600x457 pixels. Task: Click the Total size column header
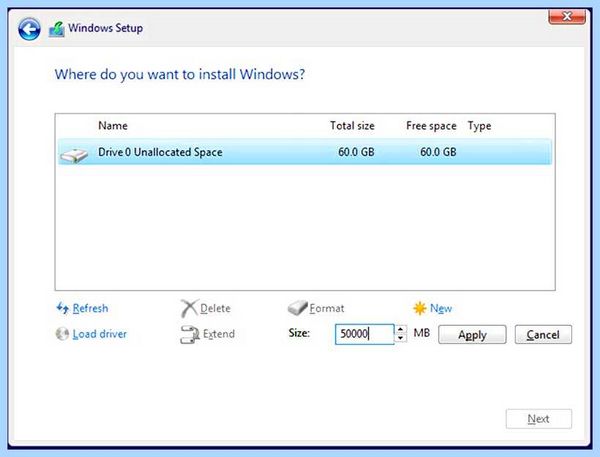(x=352, y=126)
